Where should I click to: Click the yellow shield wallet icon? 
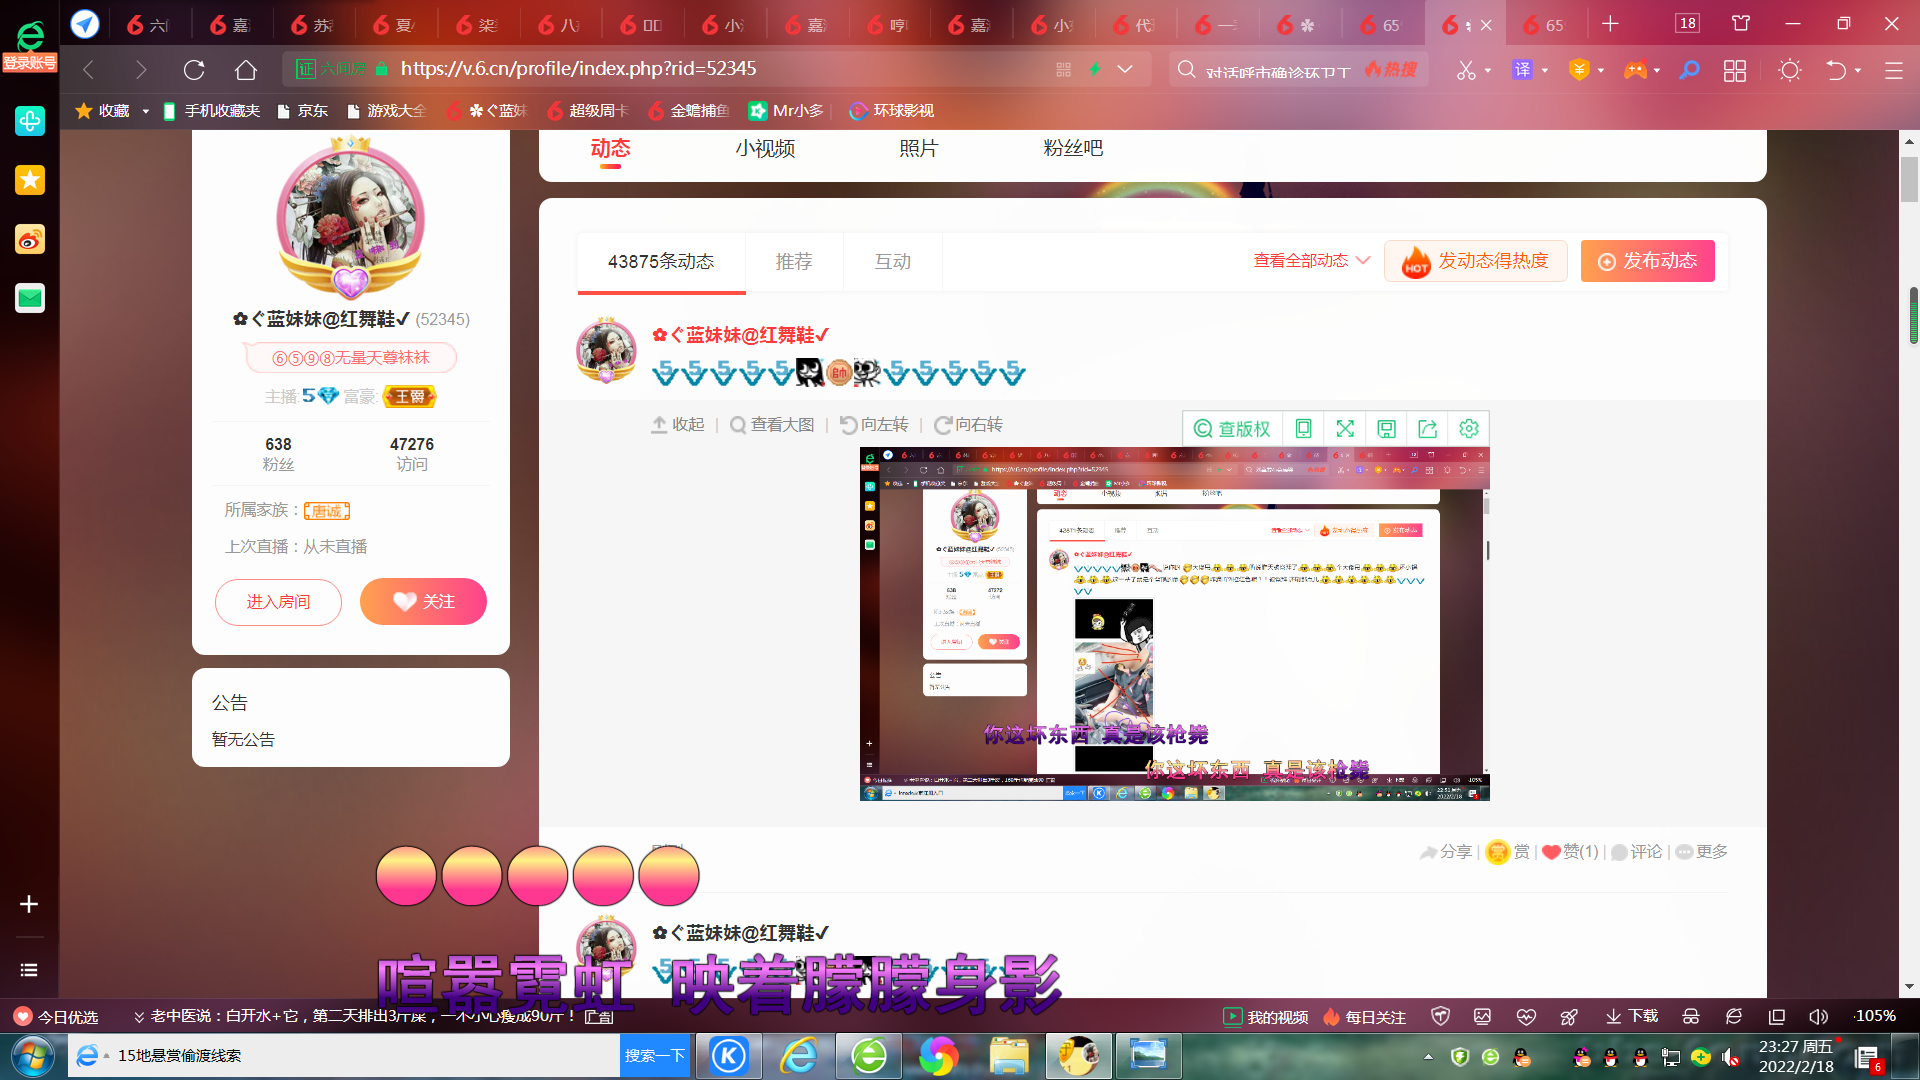[1579, 70]
